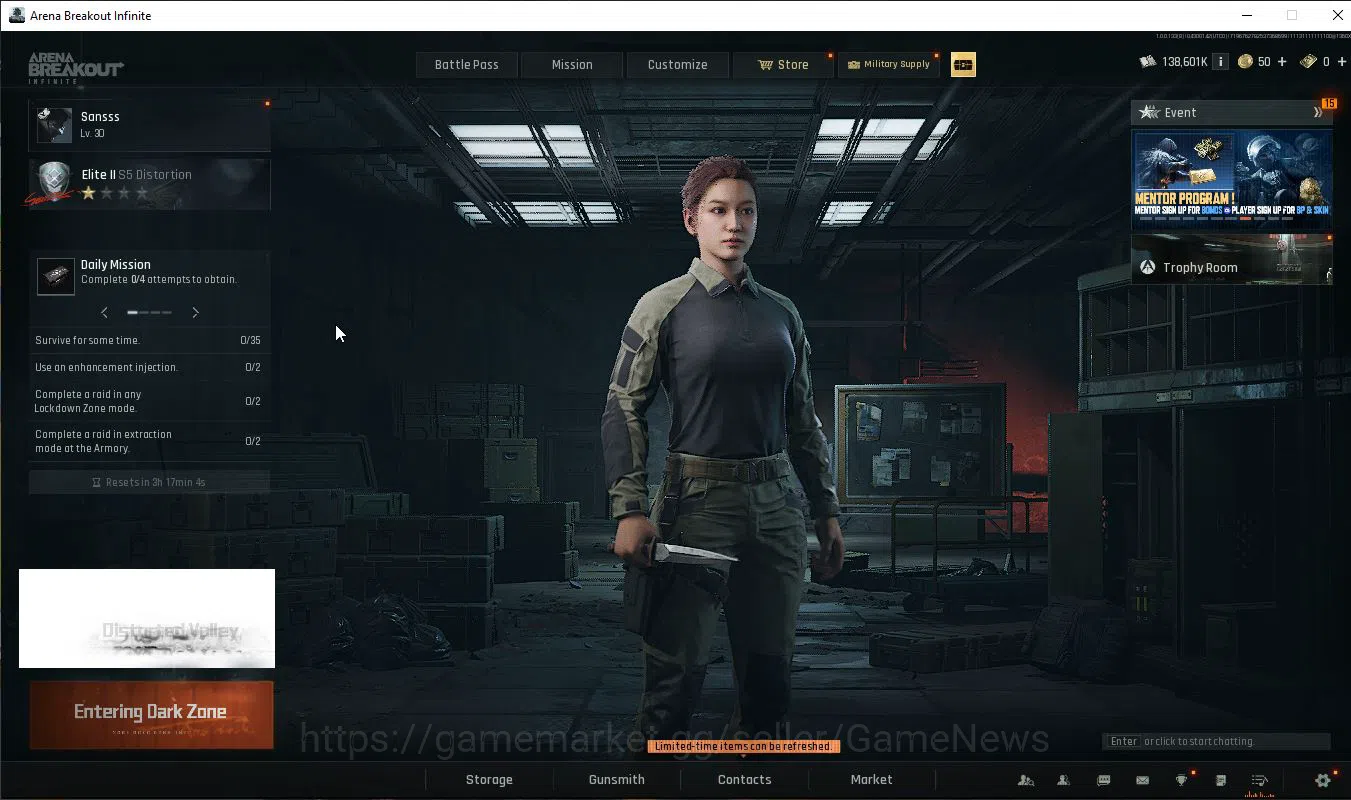
Task: Click 'Limited-time items can be refreshed.' notice
Action: point(743,747)
